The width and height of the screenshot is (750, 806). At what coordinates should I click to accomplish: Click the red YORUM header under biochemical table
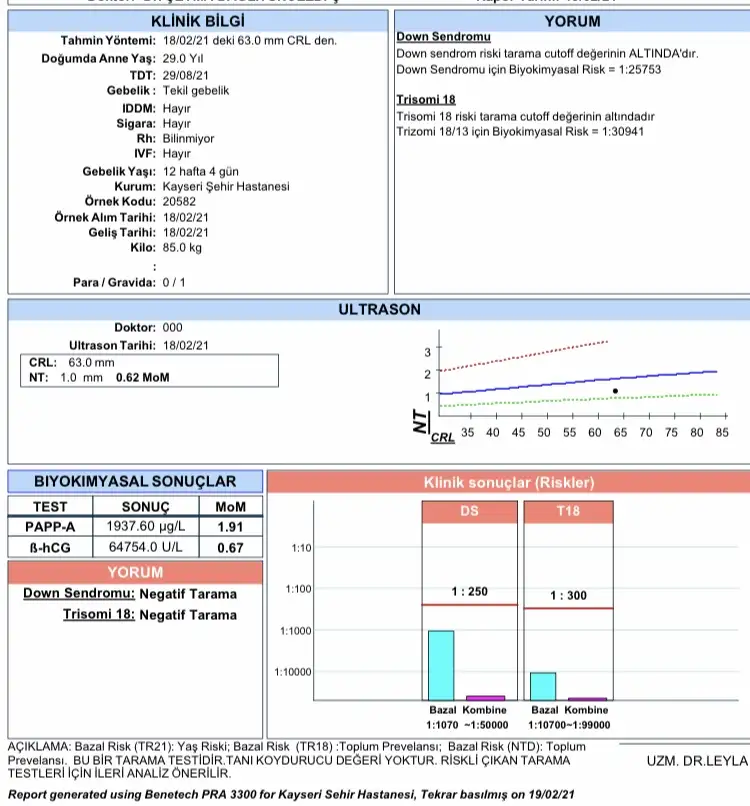135,573
